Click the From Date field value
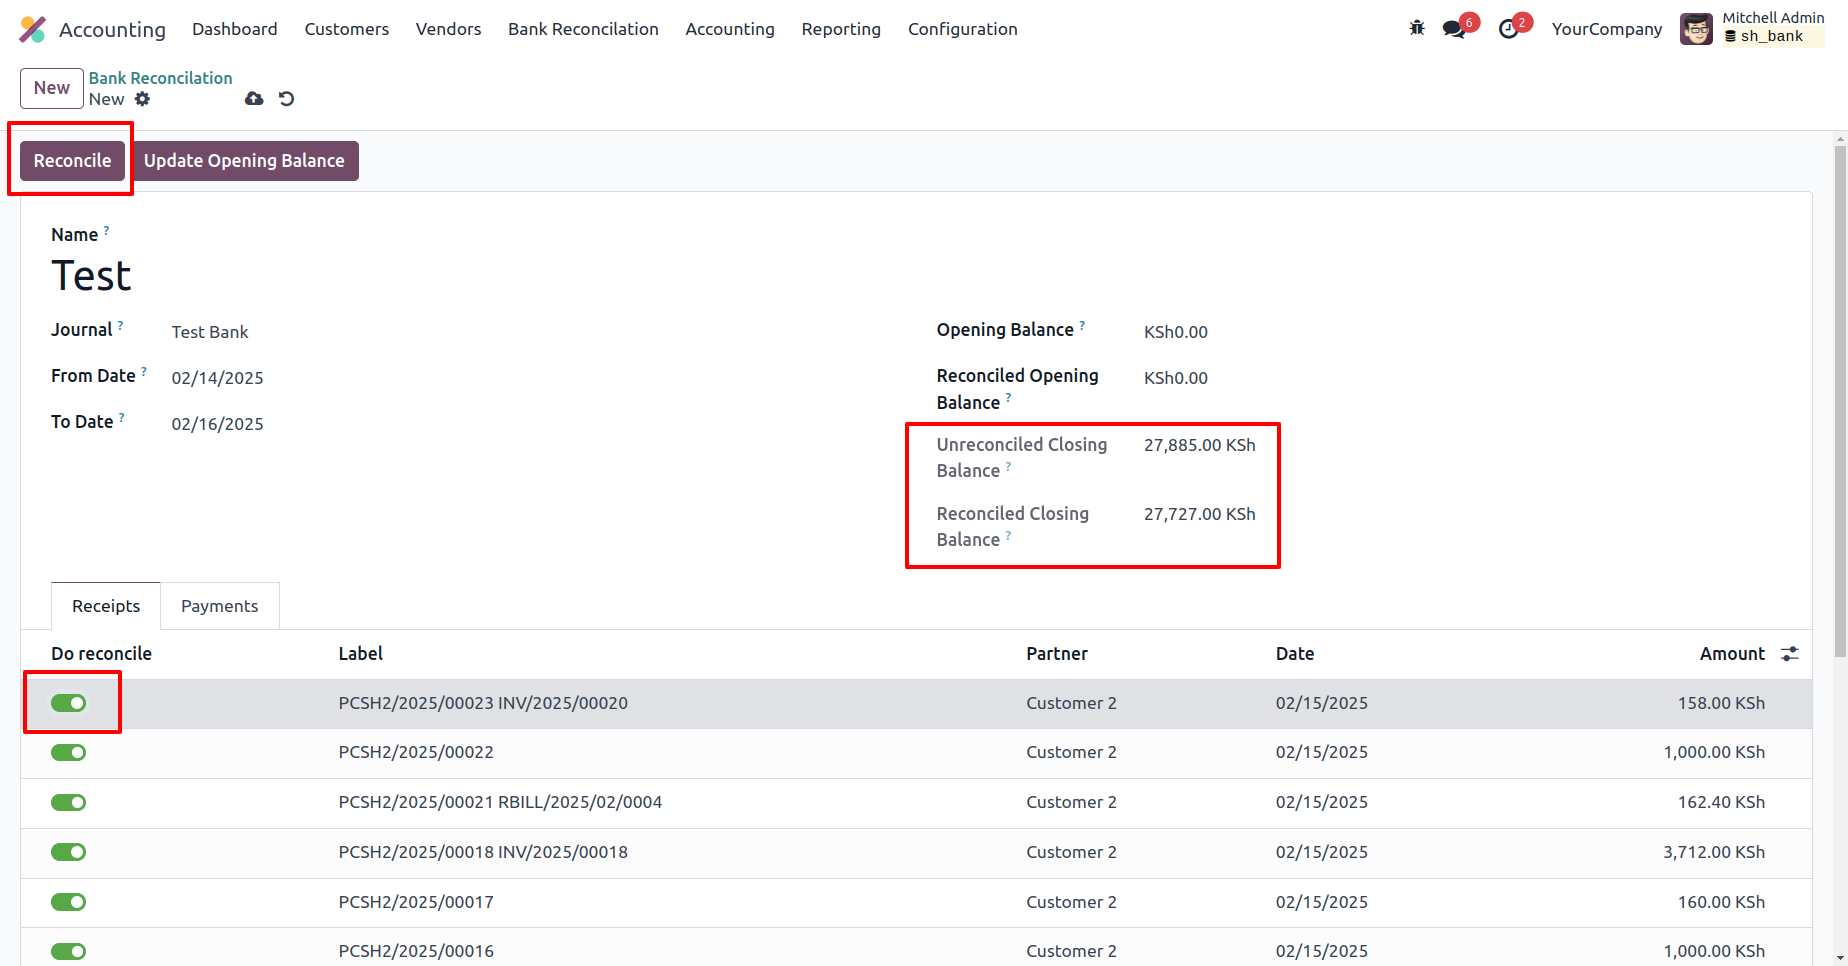Viewport: 1848px width, 966px height. (217, 378)
